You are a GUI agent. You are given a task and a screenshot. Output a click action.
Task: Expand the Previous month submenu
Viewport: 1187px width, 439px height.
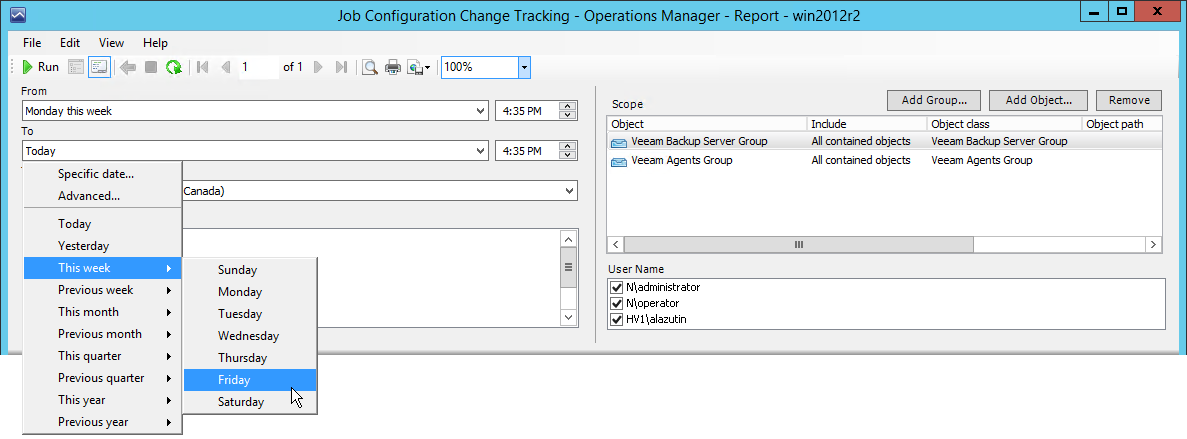tap(102, 334)
